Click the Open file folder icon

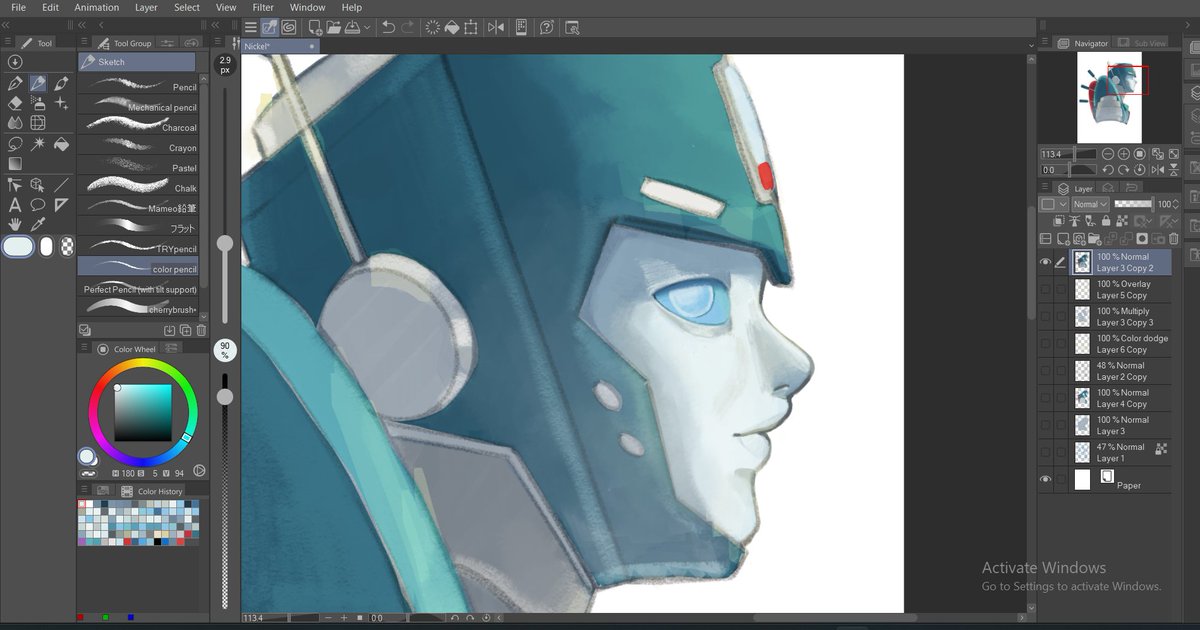coord(334,28)
